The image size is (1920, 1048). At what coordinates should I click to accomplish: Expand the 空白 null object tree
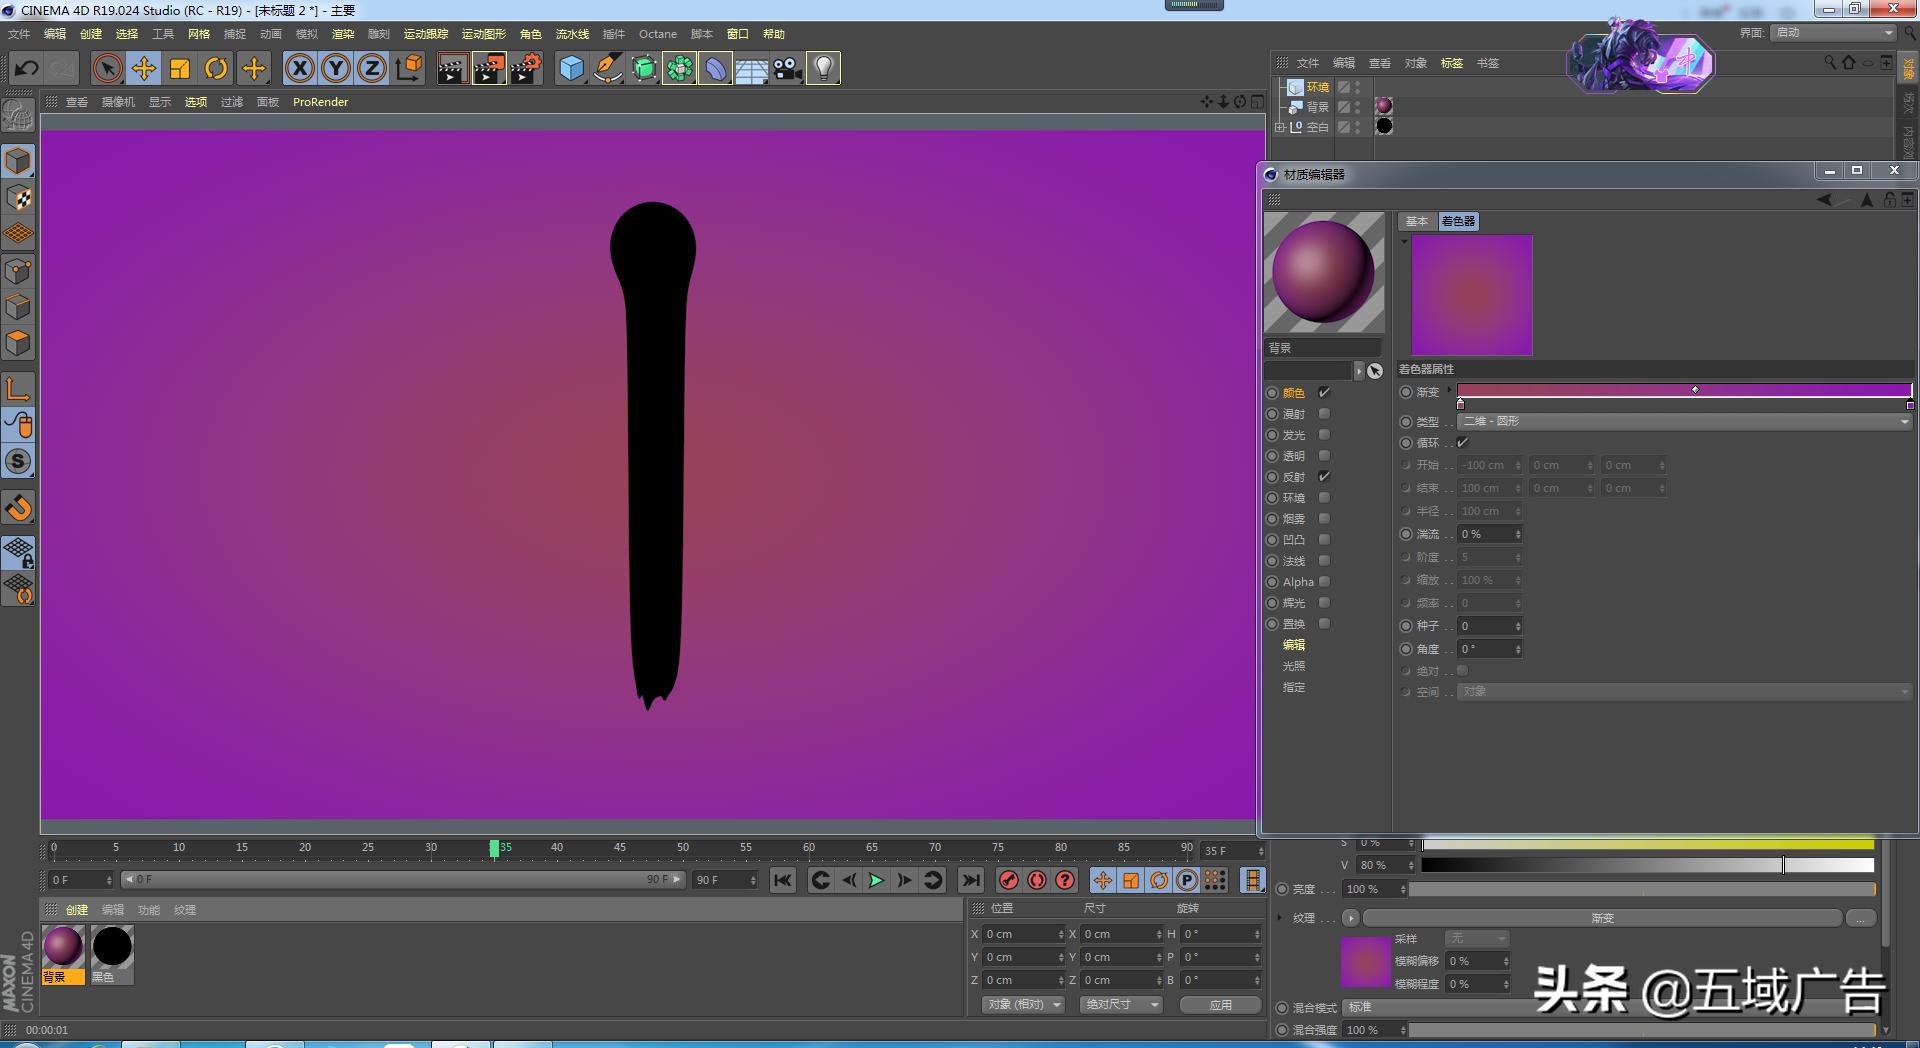(x=1280, y=127)
